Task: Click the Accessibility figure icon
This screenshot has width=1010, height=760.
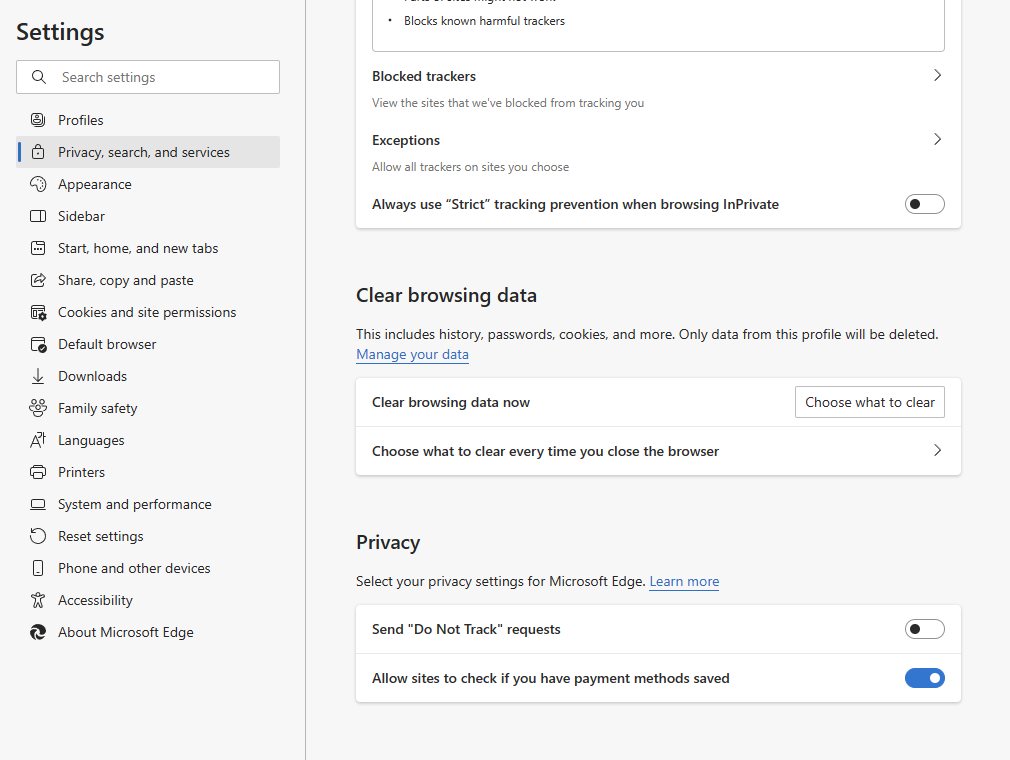Action: coord(38,600)
